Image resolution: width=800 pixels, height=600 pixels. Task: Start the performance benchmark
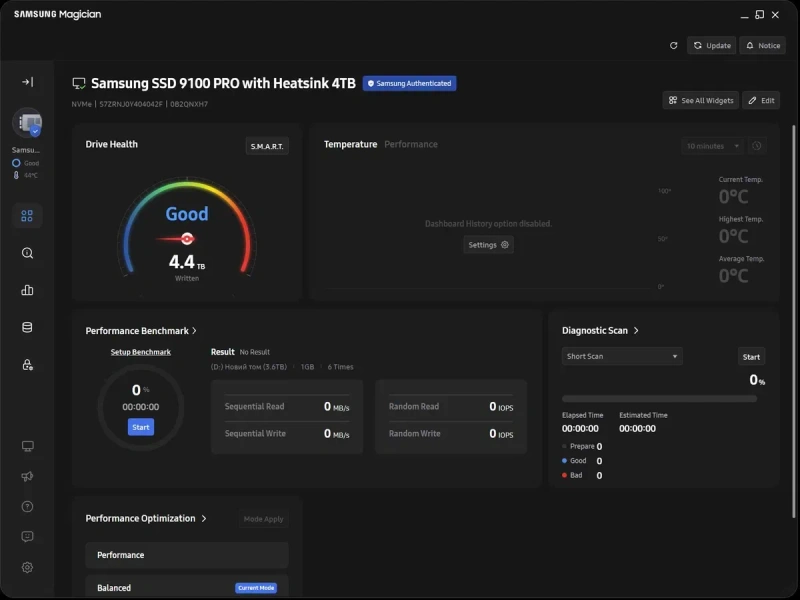pyautogui.click(x=141, y=427)
